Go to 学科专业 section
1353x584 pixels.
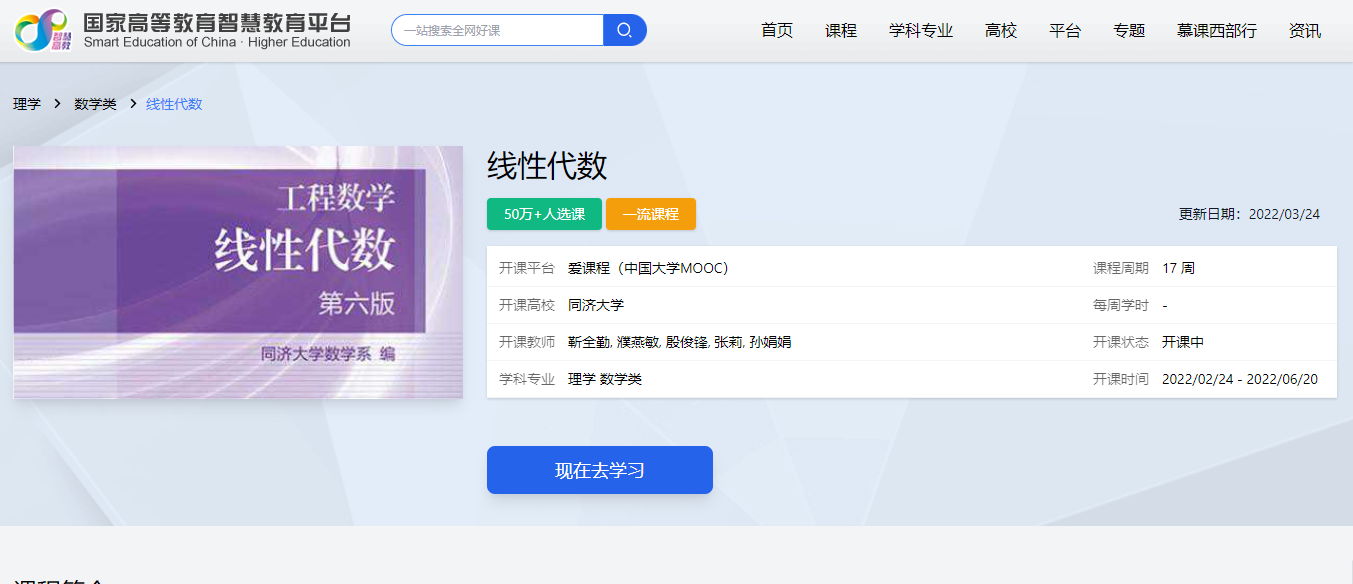coord(921,31)
